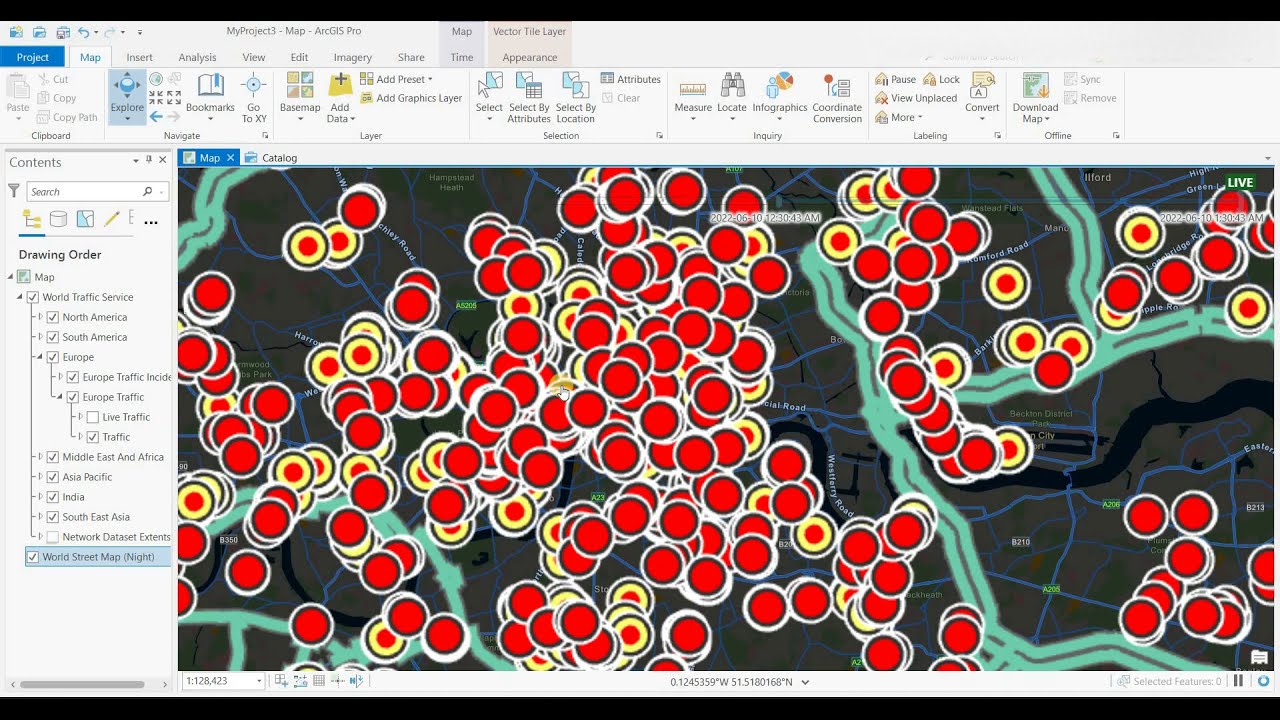The height and width of the screenshot is (720, 1280).
Task: Enable Network Dataset Extents layer
Action: [x=53, y=537]
